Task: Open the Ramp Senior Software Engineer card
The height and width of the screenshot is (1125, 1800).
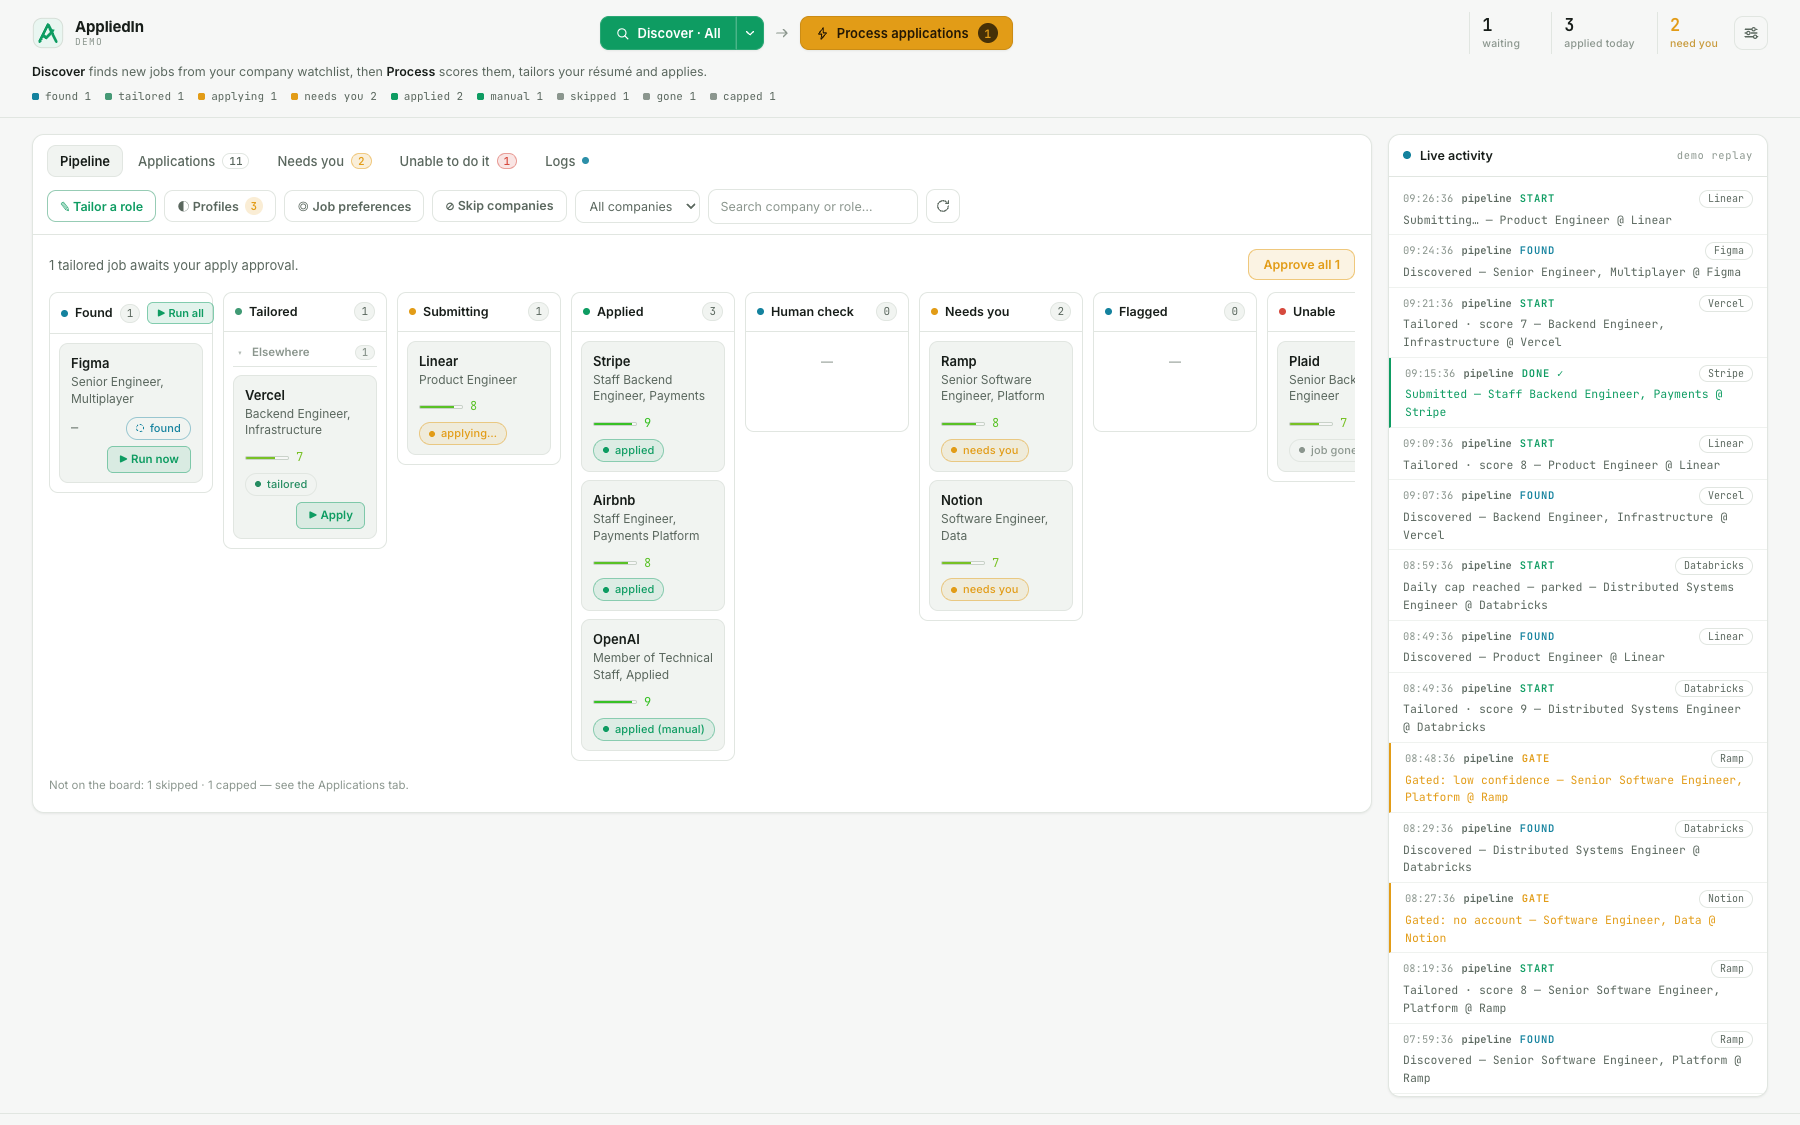Action: click(x=1000, y=406)
